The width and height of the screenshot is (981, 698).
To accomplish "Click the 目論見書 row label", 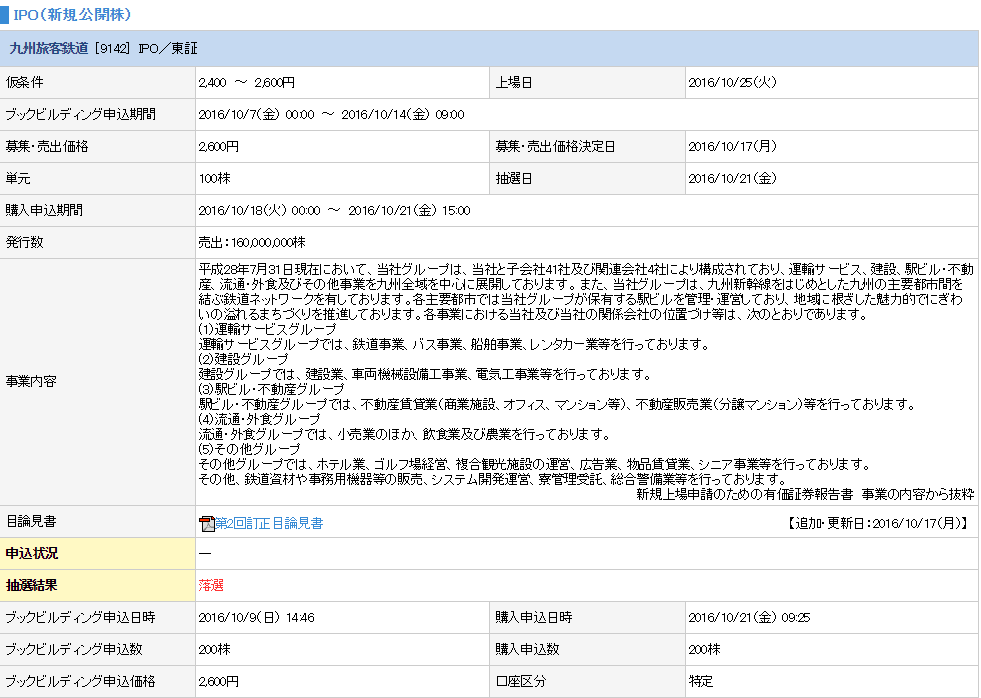I will tap(31, 522).
